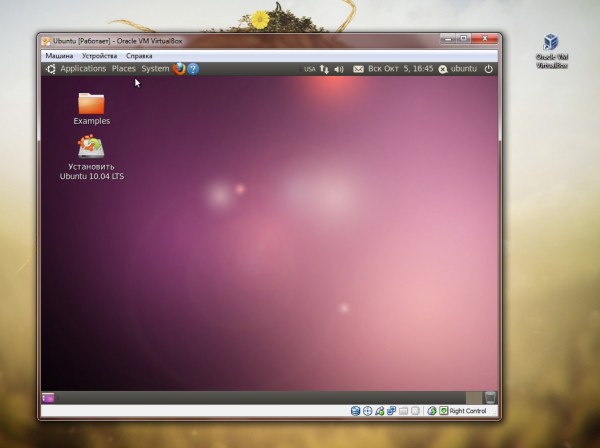This screenshot has height=448, width=600.
Task: Click the USA keyboard layout indicator
Action: [310, 69]
